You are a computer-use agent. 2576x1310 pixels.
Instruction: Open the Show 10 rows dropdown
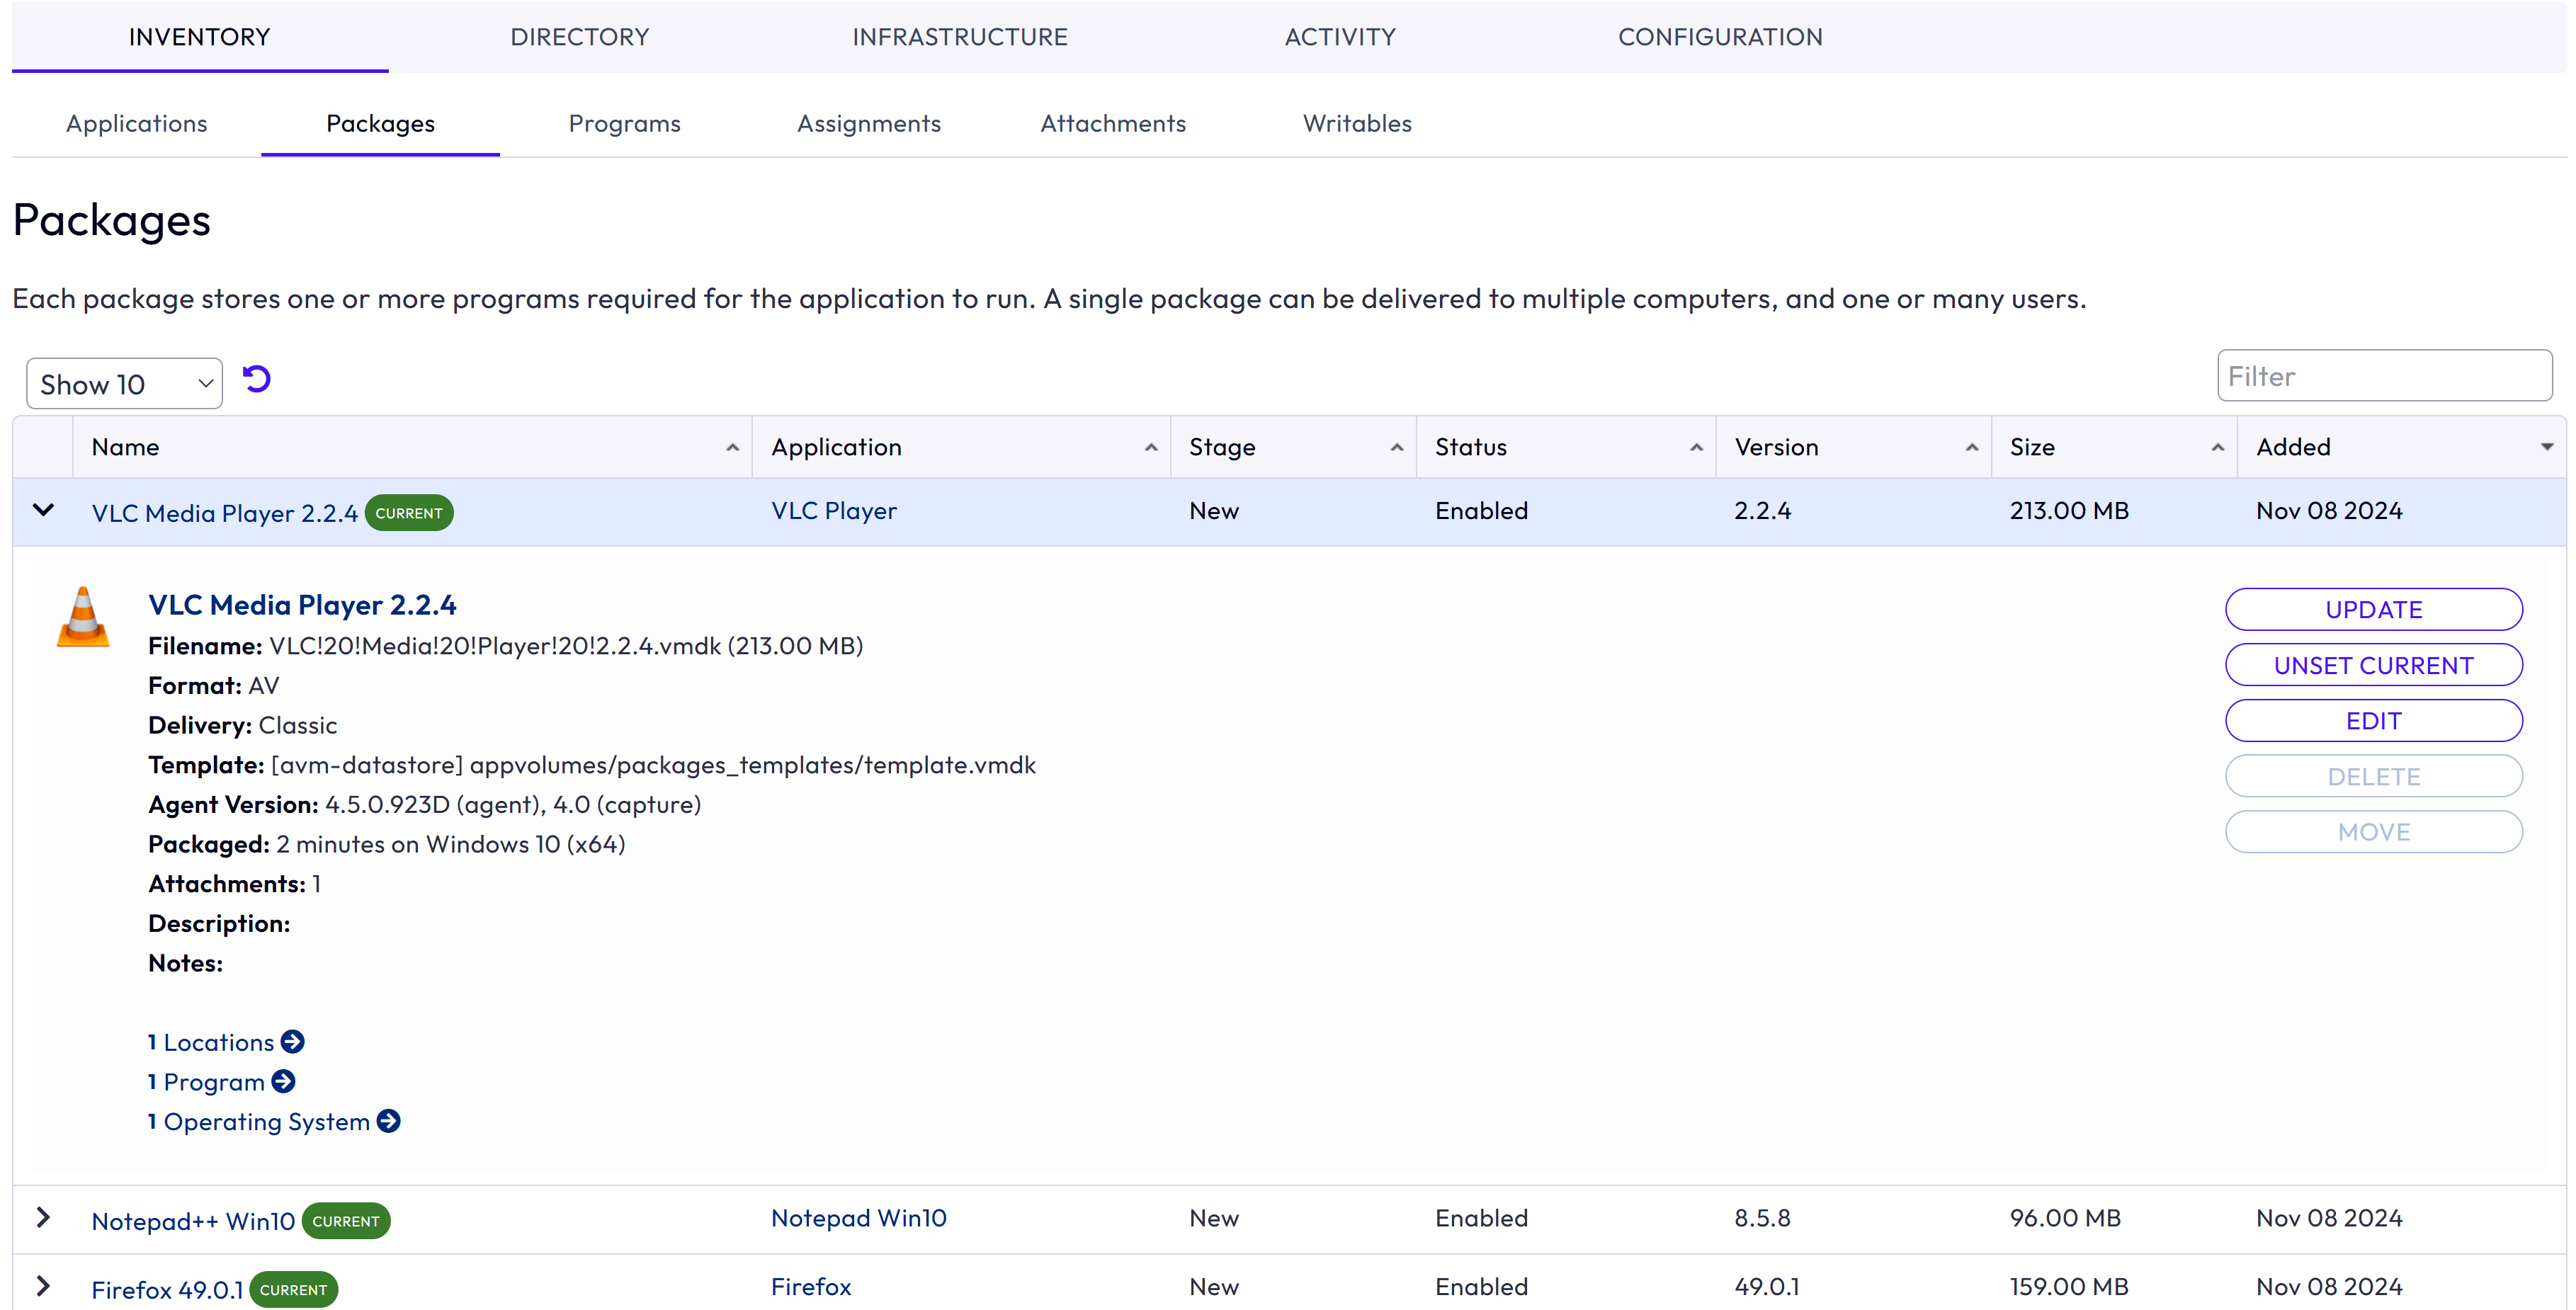tap(125, 384)
